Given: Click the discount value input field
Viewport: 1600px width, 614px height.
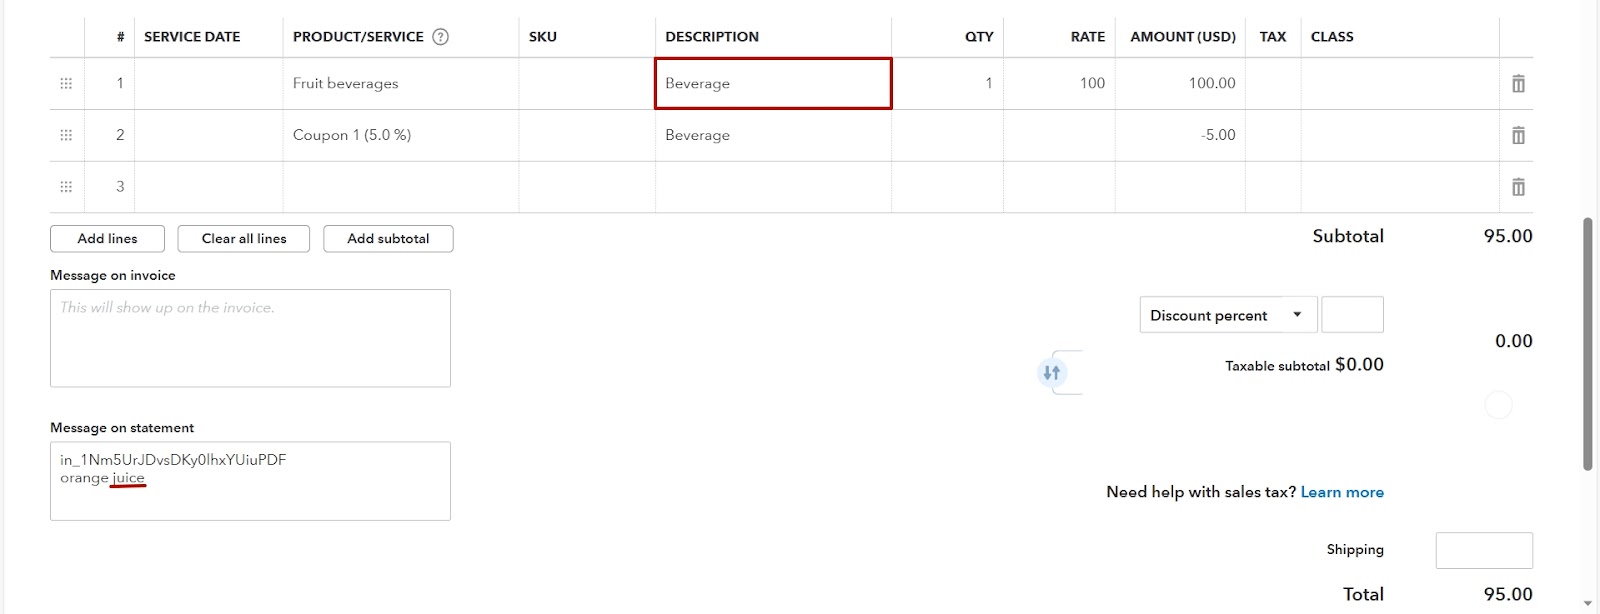Looking at the screenshot, I should click(1352, 315).
